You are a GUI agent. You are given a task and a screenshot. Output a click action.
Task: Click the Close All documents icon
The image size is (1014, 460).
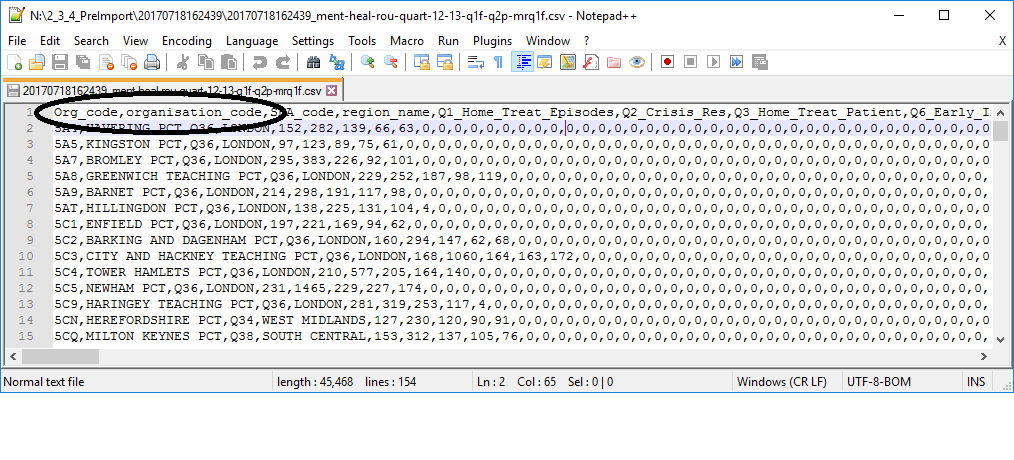[129, 62]
